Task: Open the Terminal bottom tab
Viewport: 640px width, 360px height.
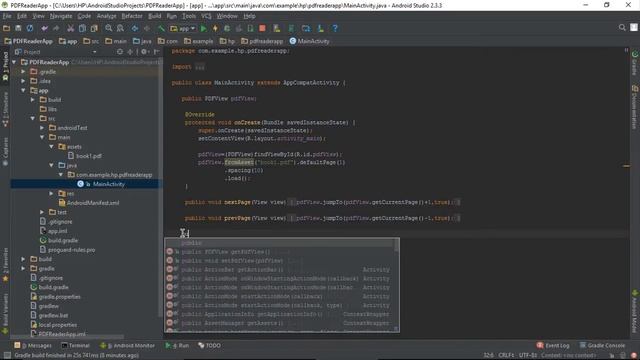Action: coord(75,345)
